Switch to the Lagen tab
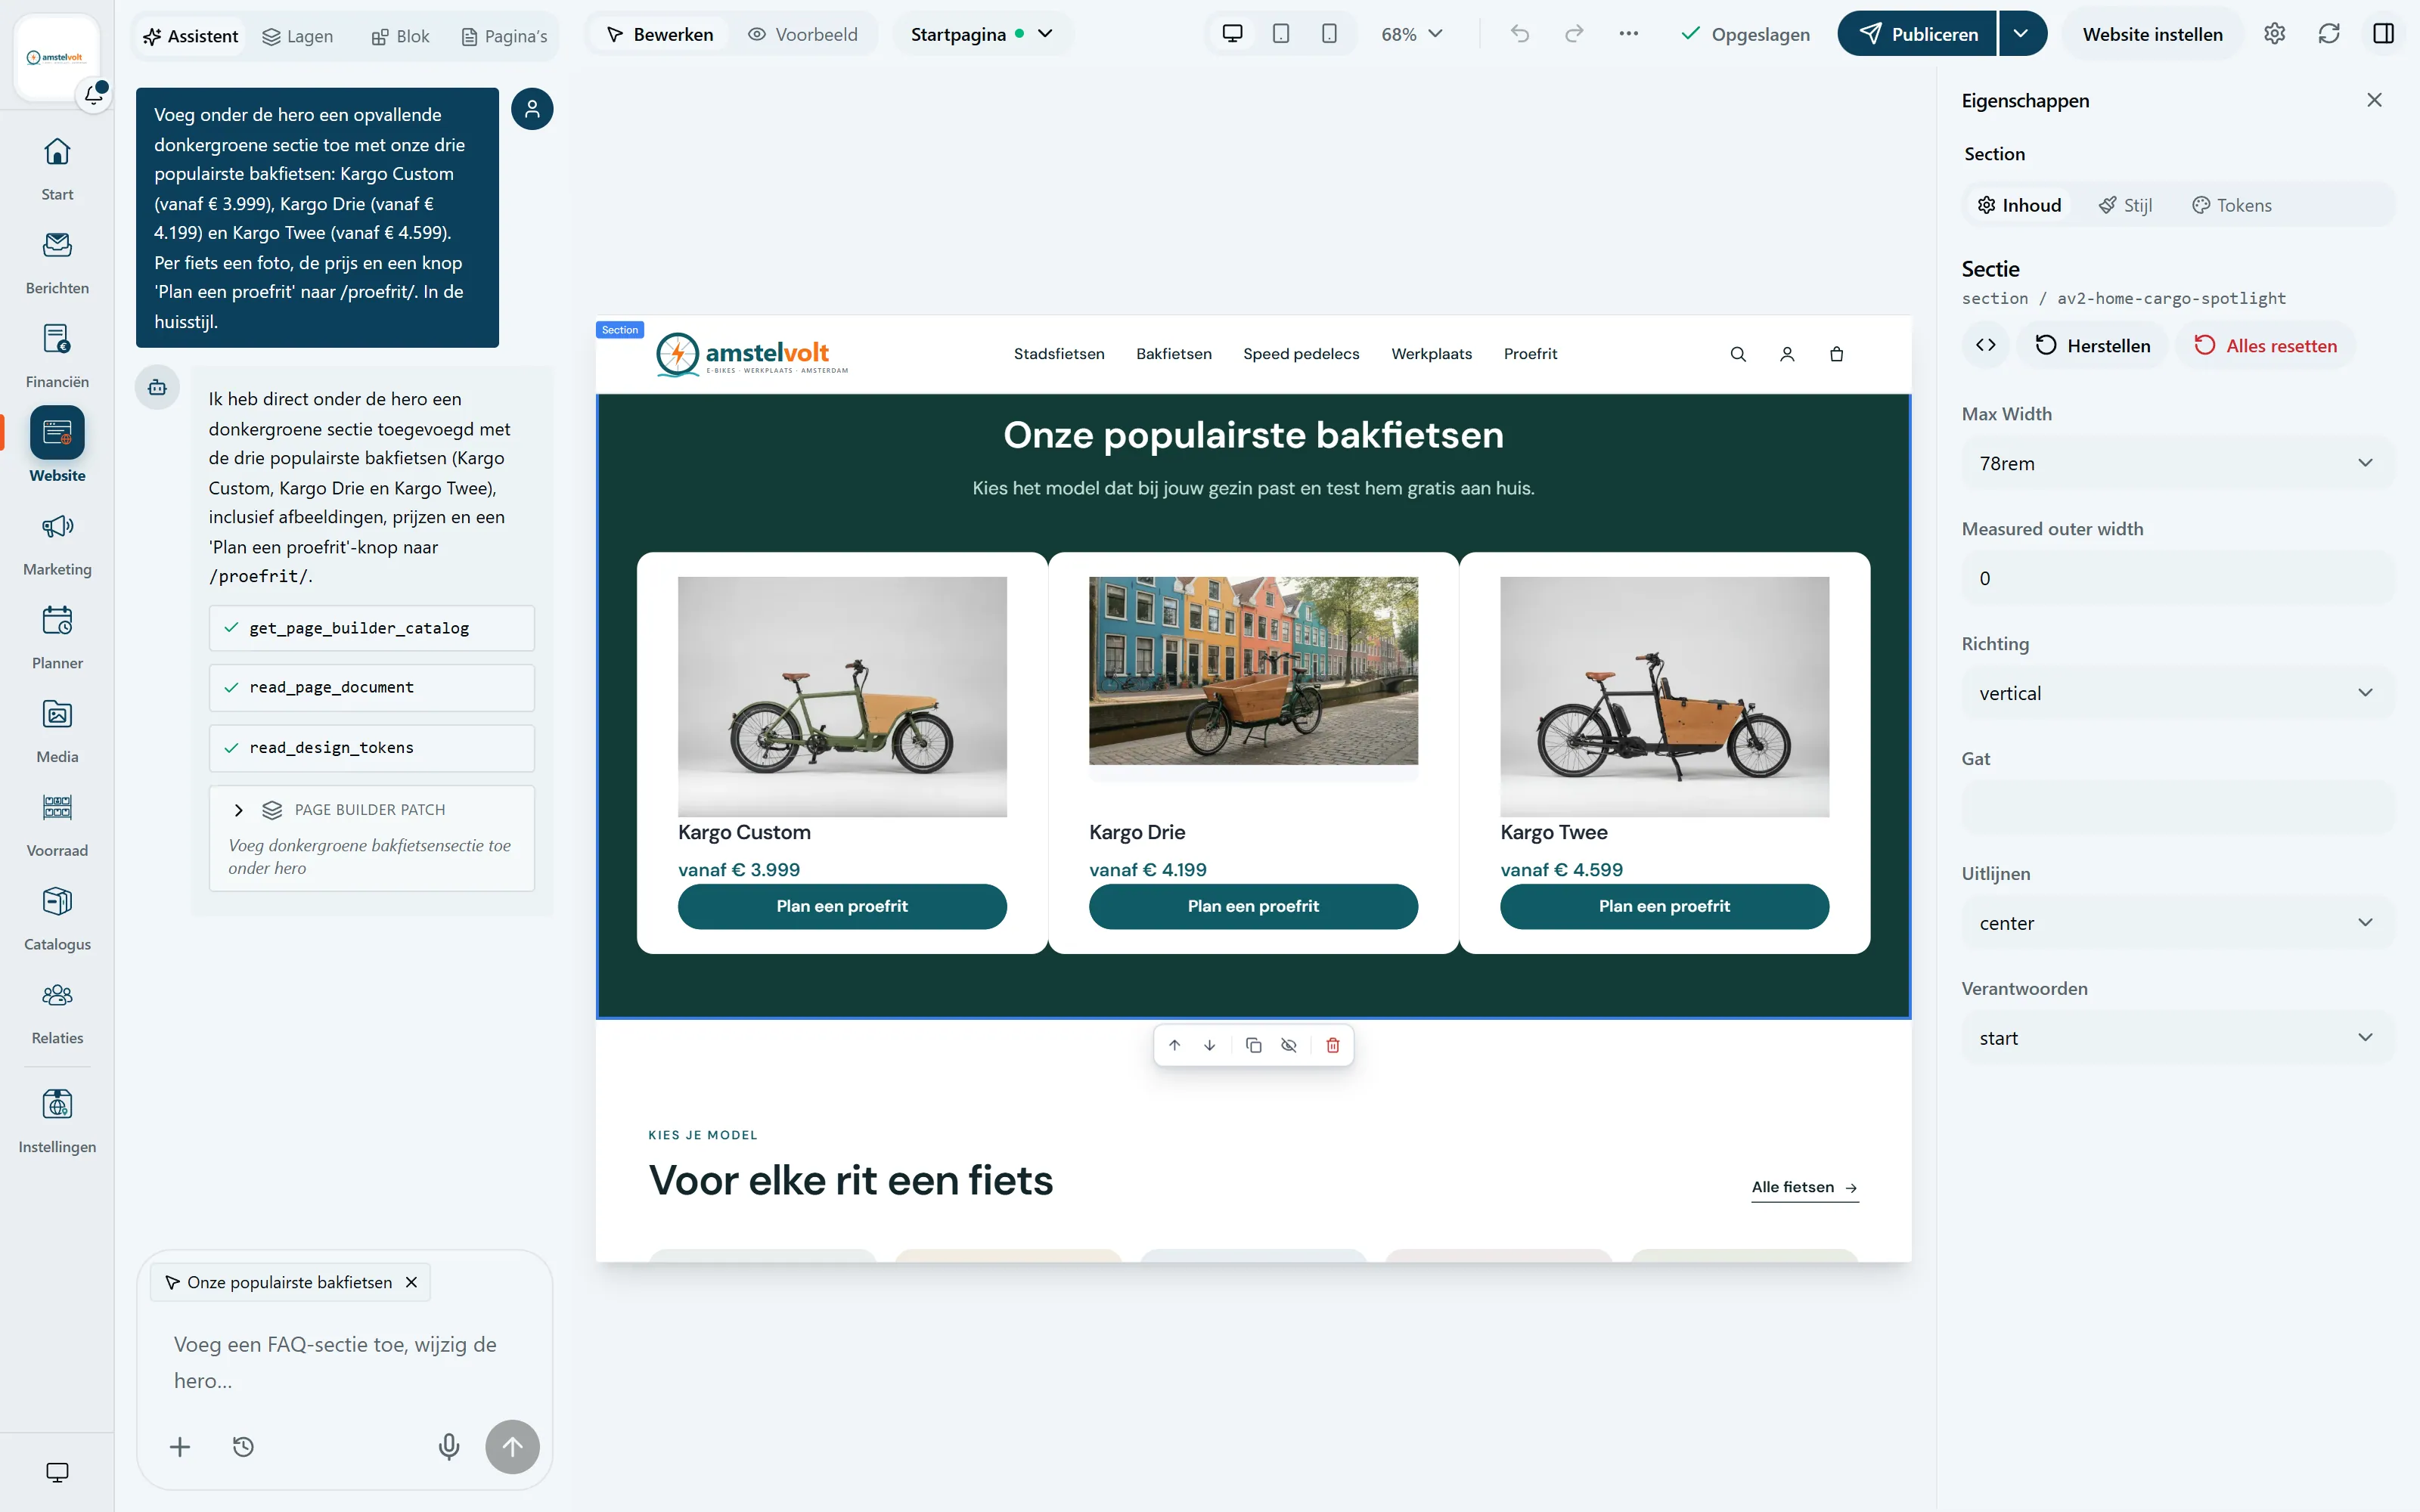 pos(298,36)
